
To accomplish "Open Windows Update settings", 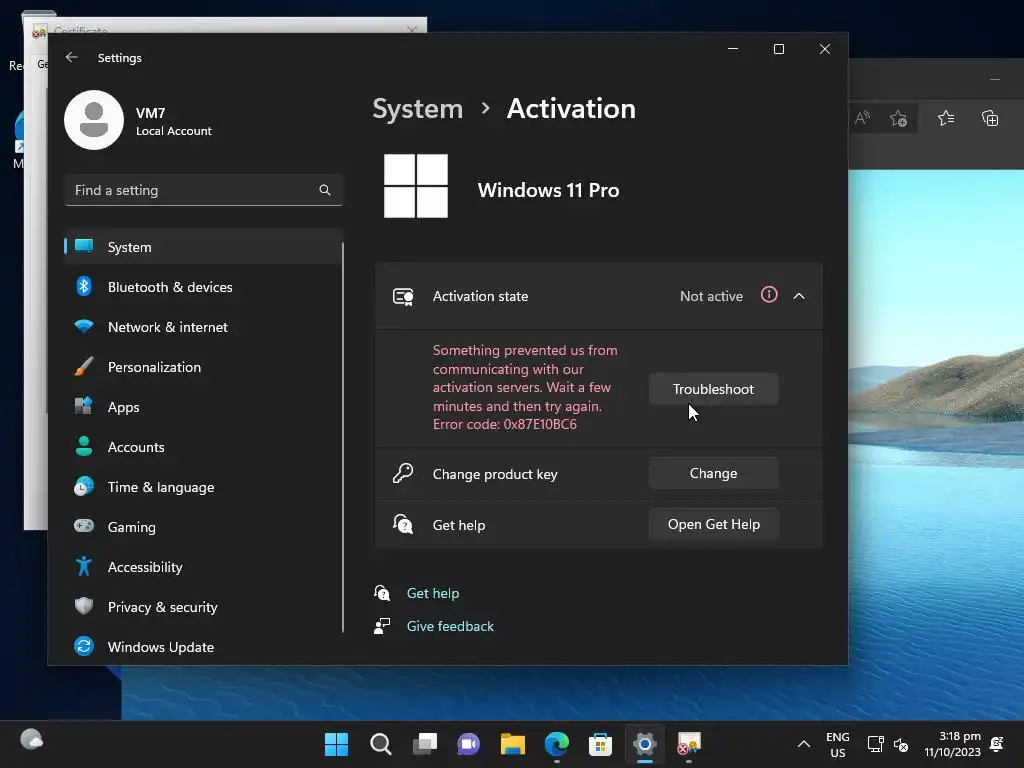I will [x=203, y=647].
